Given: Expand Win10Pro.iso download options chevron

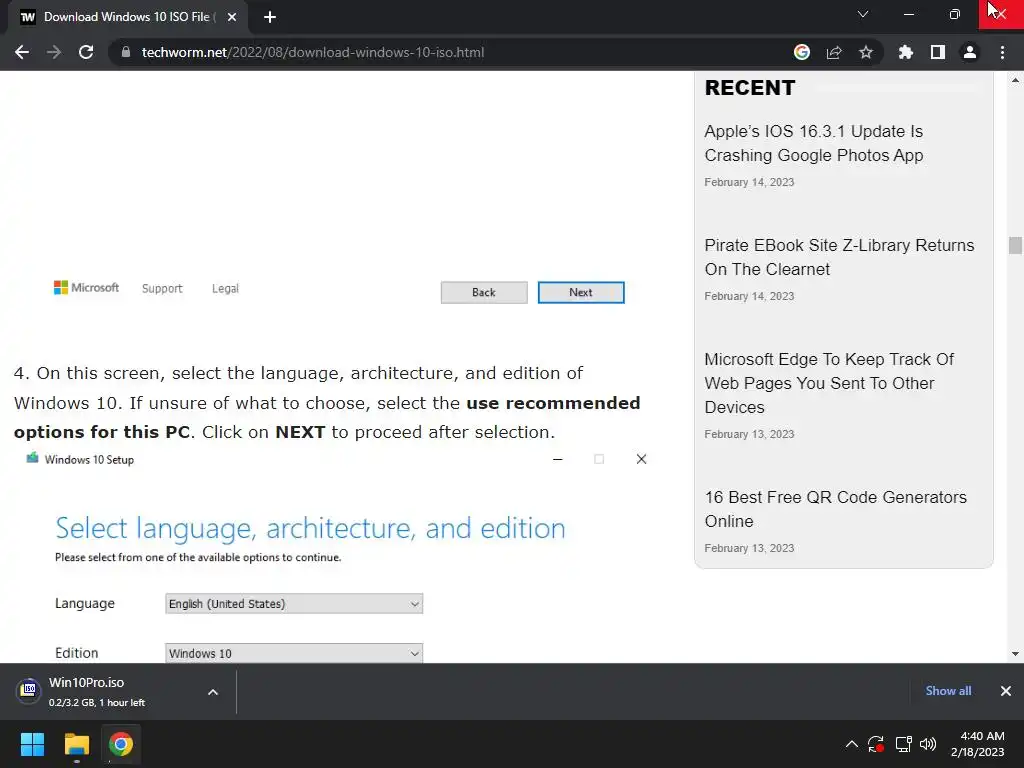Looking at the screenshot, I should tap(213, 692).
